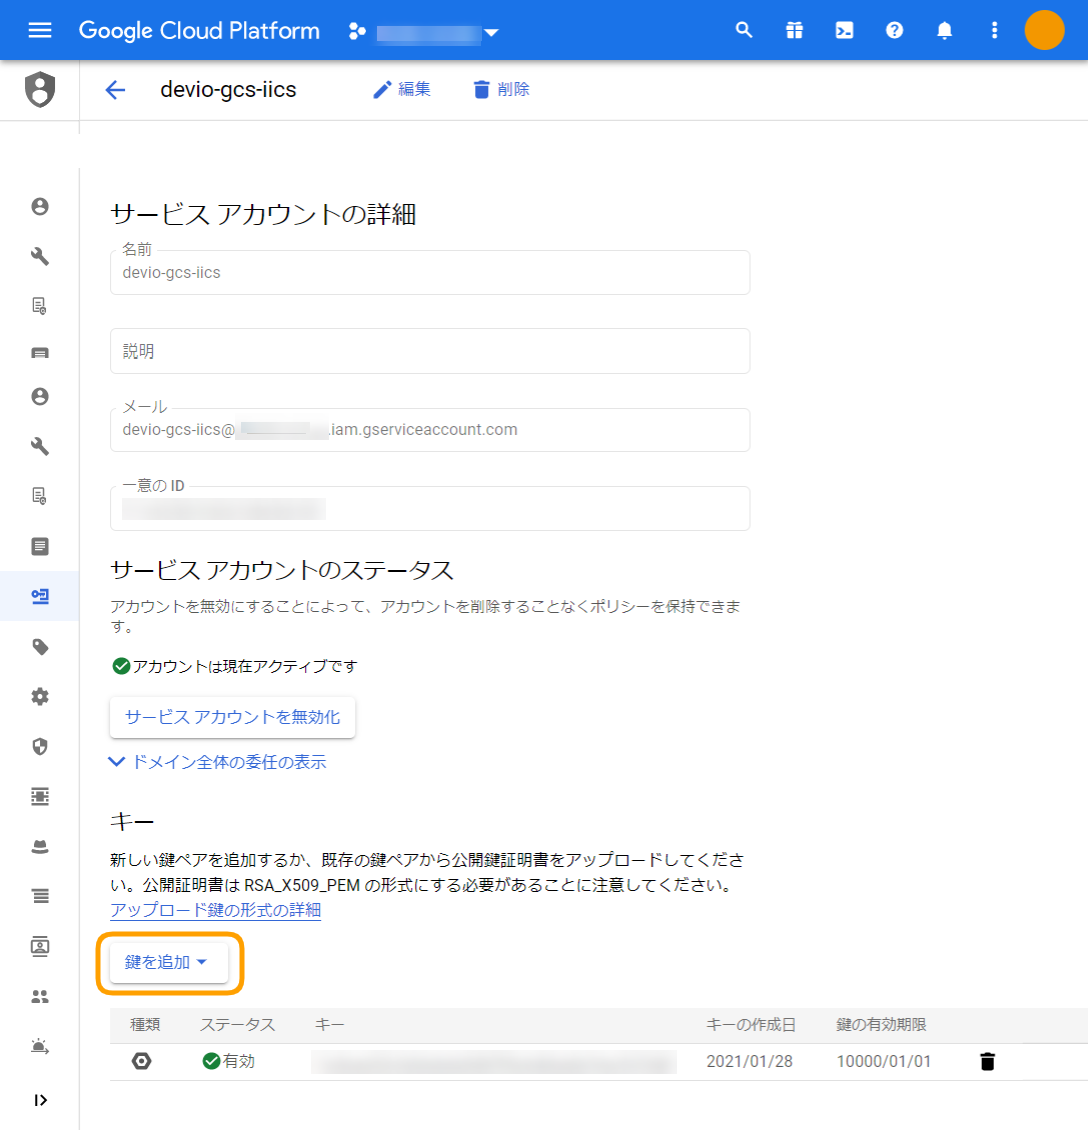Click the key type icon in key row

[x=142, y=1062]
